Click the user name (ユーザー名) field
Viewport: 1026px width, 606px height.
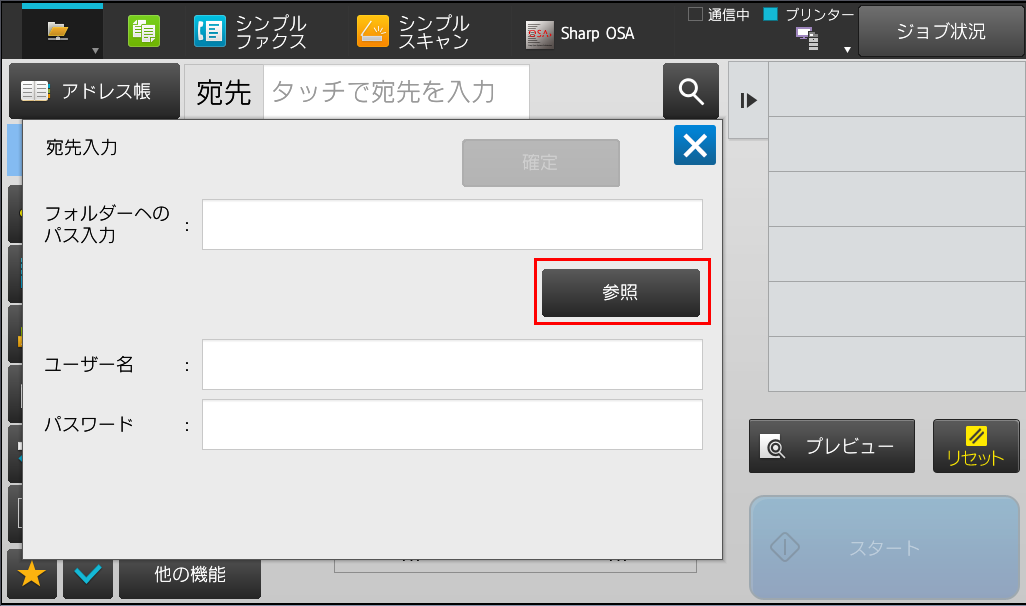pyautogui.click(x=452, y=365)
